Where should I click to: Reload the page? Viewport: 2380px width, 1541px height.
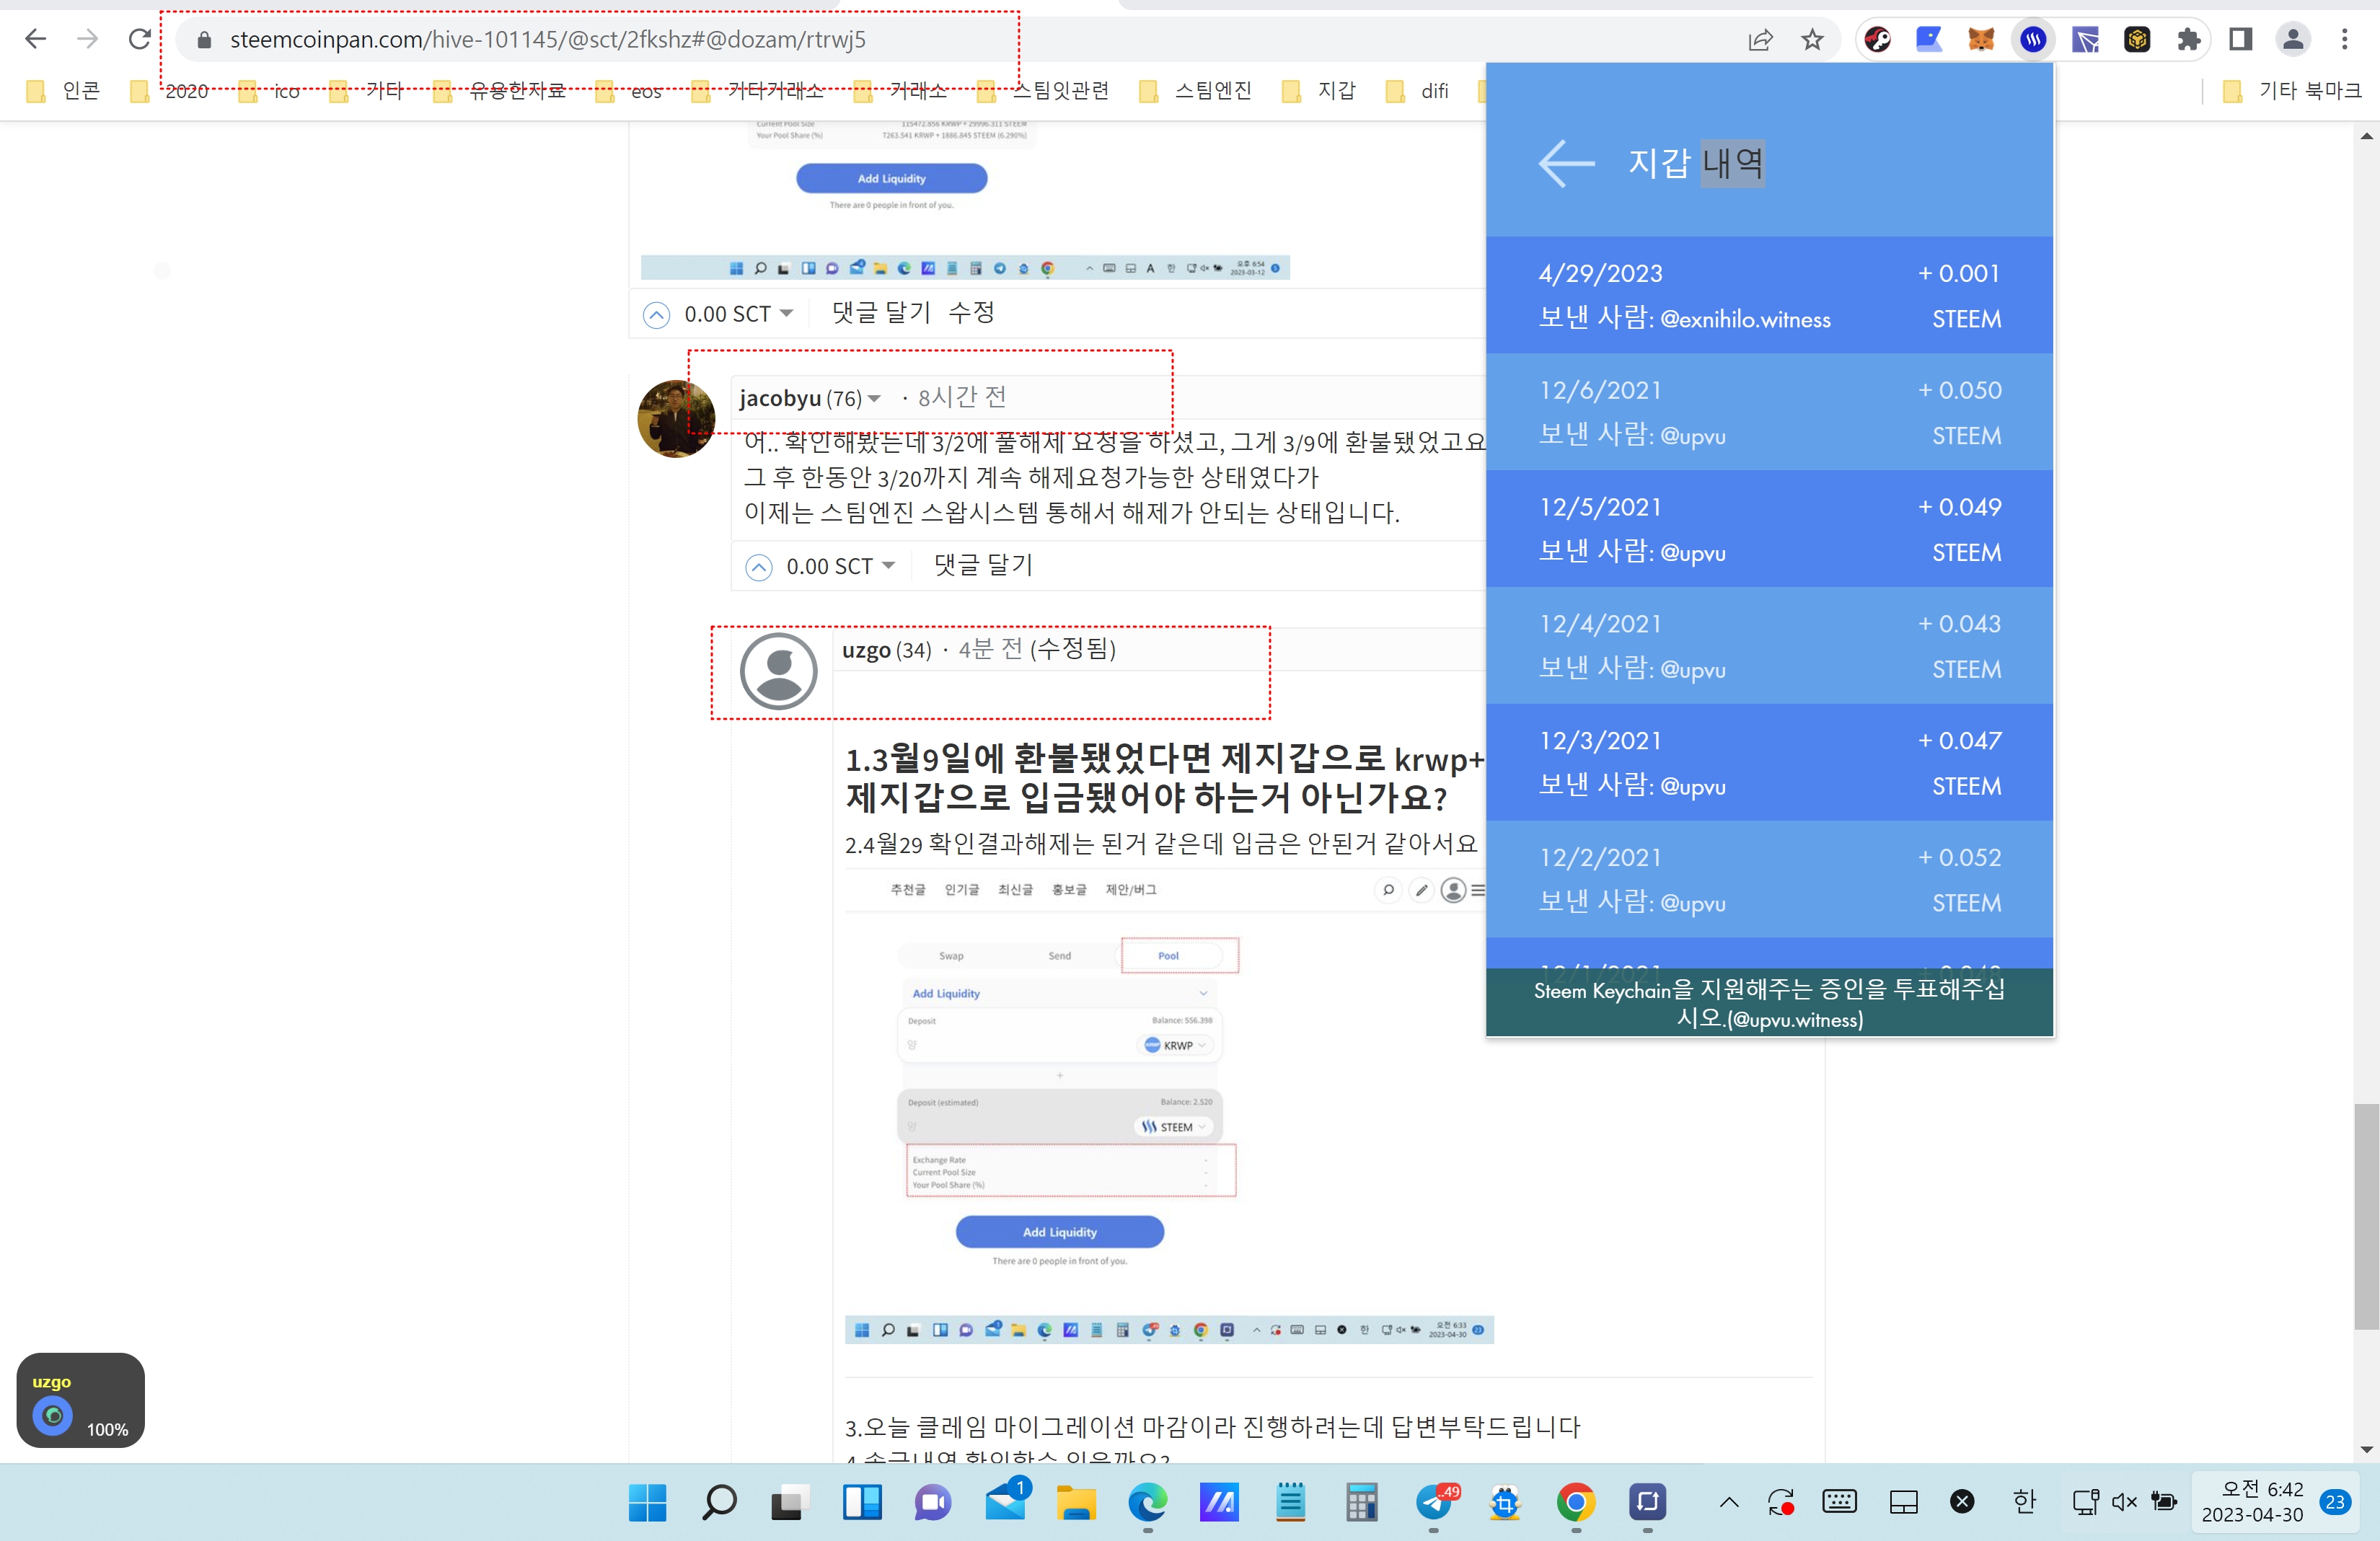coord(140,40)
